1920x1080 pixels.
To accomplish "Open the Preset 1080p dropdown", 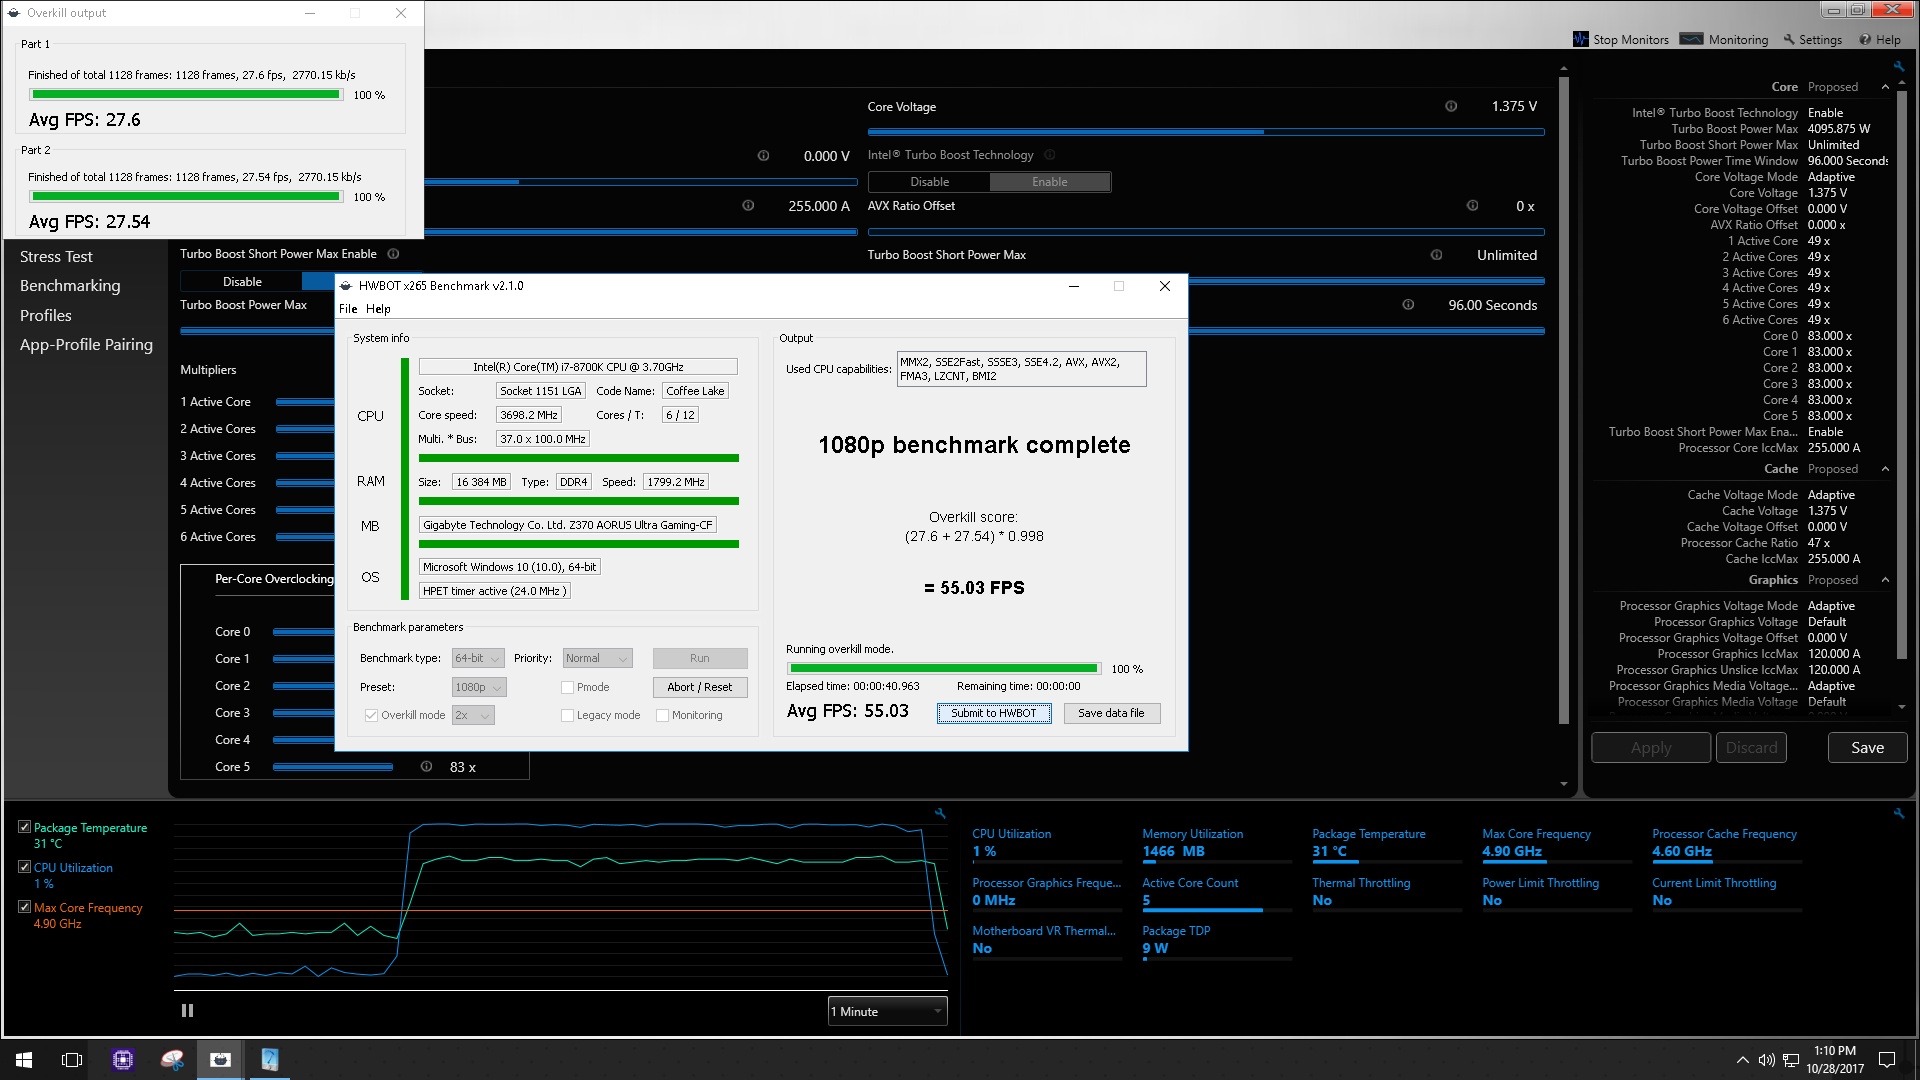I will click(479, 687).
